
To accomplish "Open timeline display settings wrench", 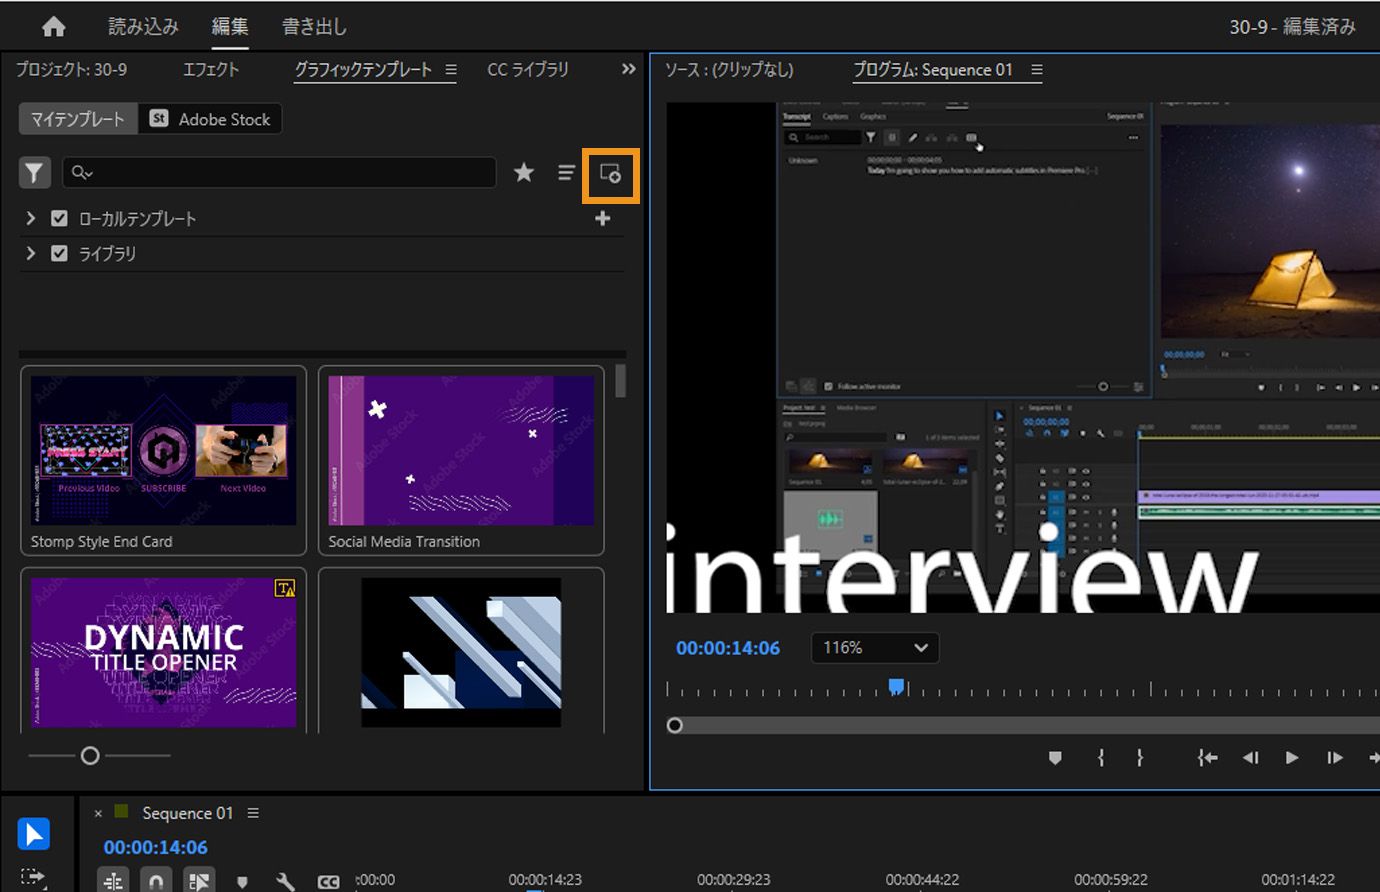I will coord(285,881).
